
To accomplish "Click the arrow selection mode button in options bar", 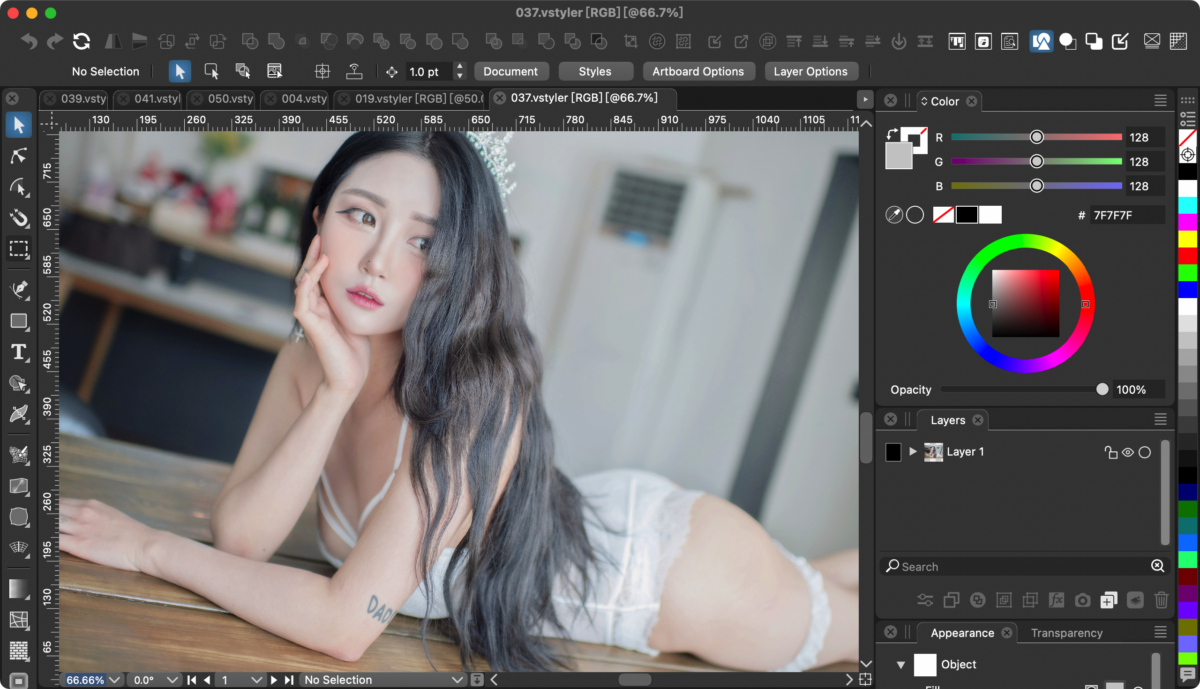I will click(180, 72).
